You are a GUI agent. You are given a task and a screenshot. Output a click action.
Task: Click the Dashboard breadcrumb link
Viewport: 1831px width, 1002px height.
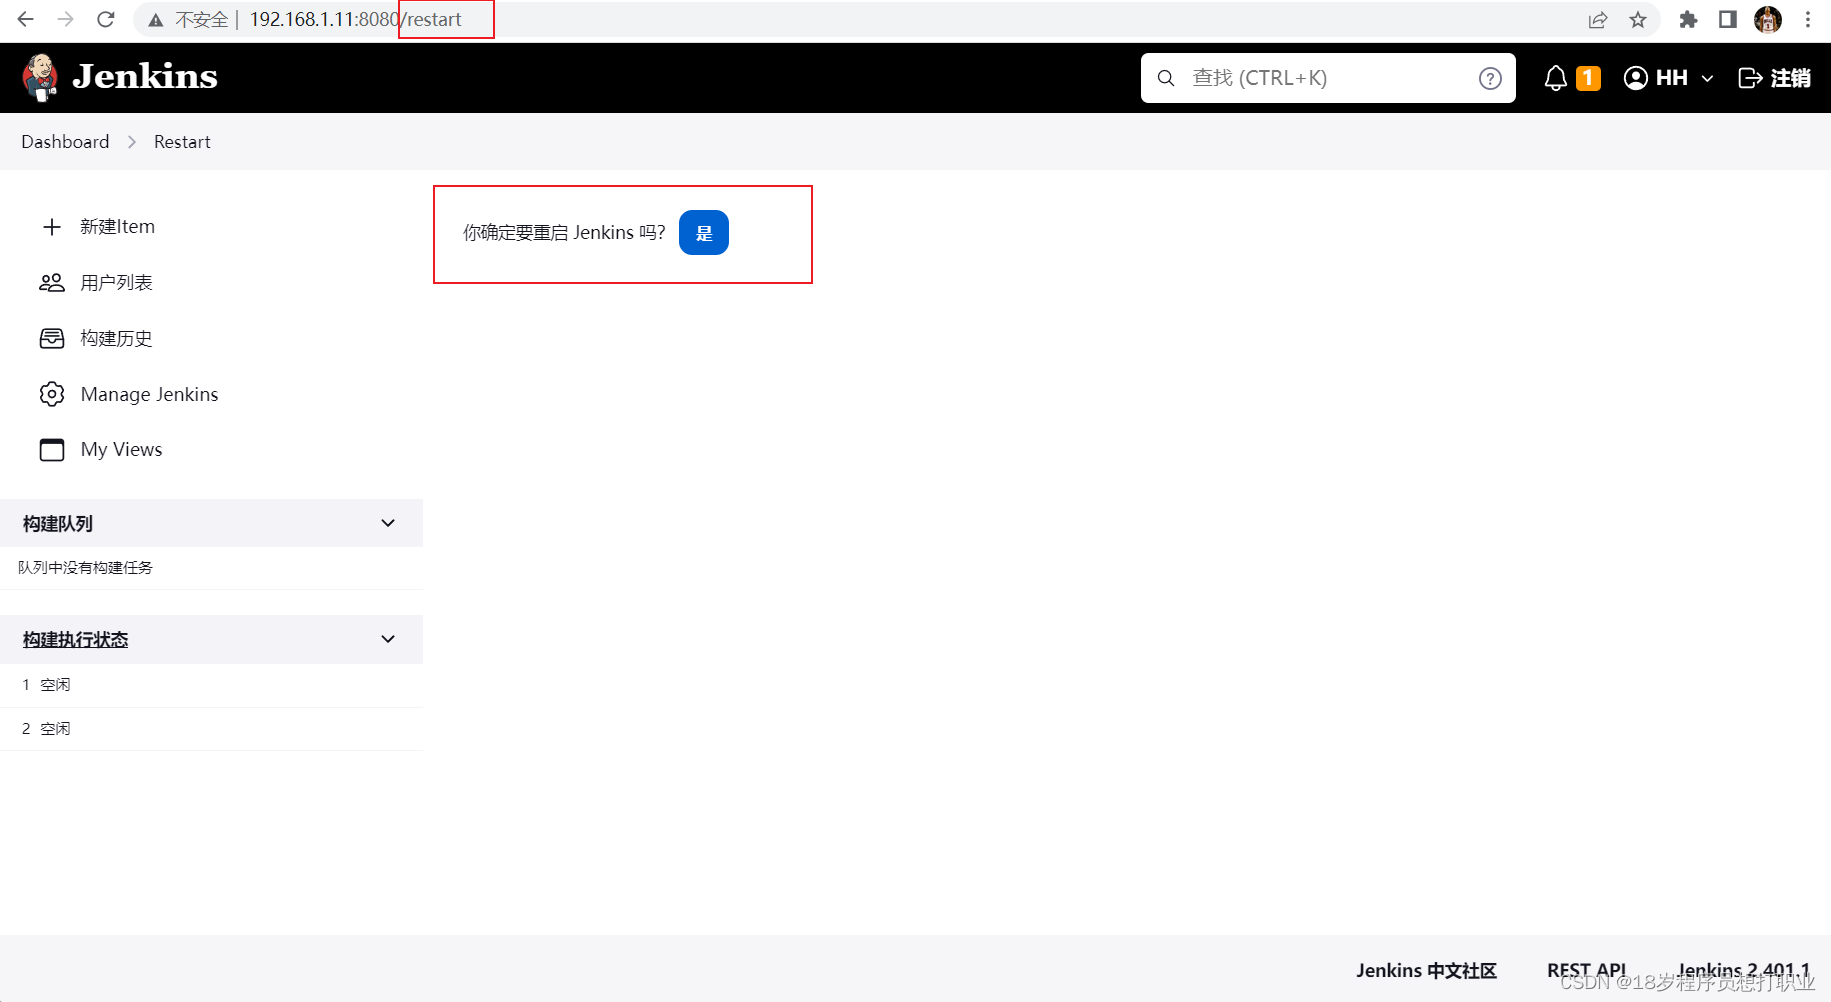click(65, 142)
